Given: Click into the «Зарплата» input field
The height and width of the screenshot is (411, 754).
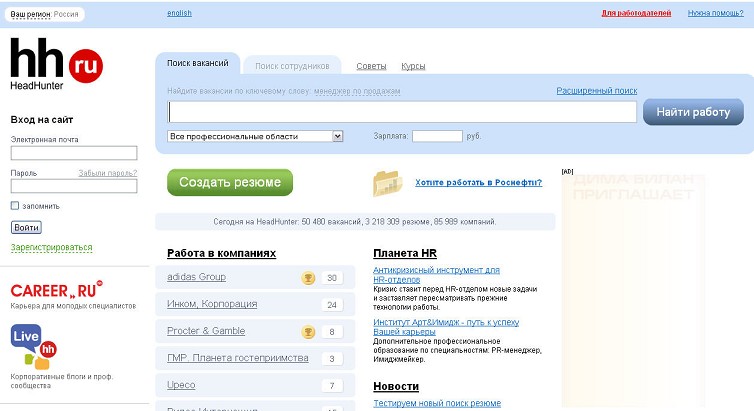Looking at the screenshot, I should [x=437, y=136].
